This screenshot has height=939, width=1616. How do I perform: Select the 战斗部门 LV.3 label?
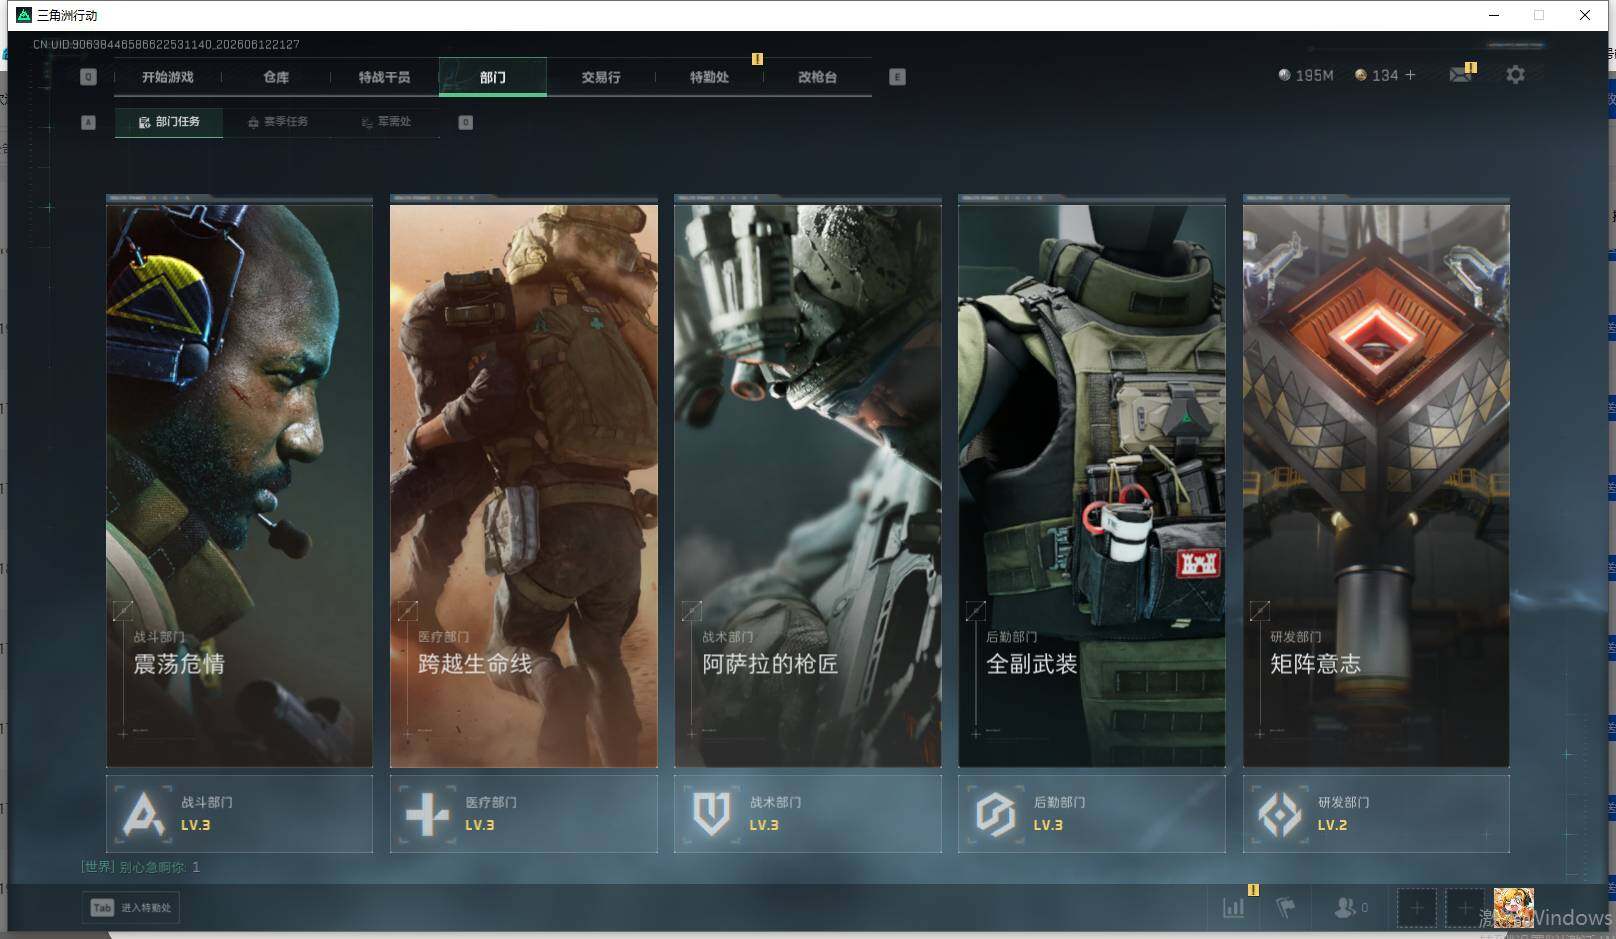click(196, 826)
